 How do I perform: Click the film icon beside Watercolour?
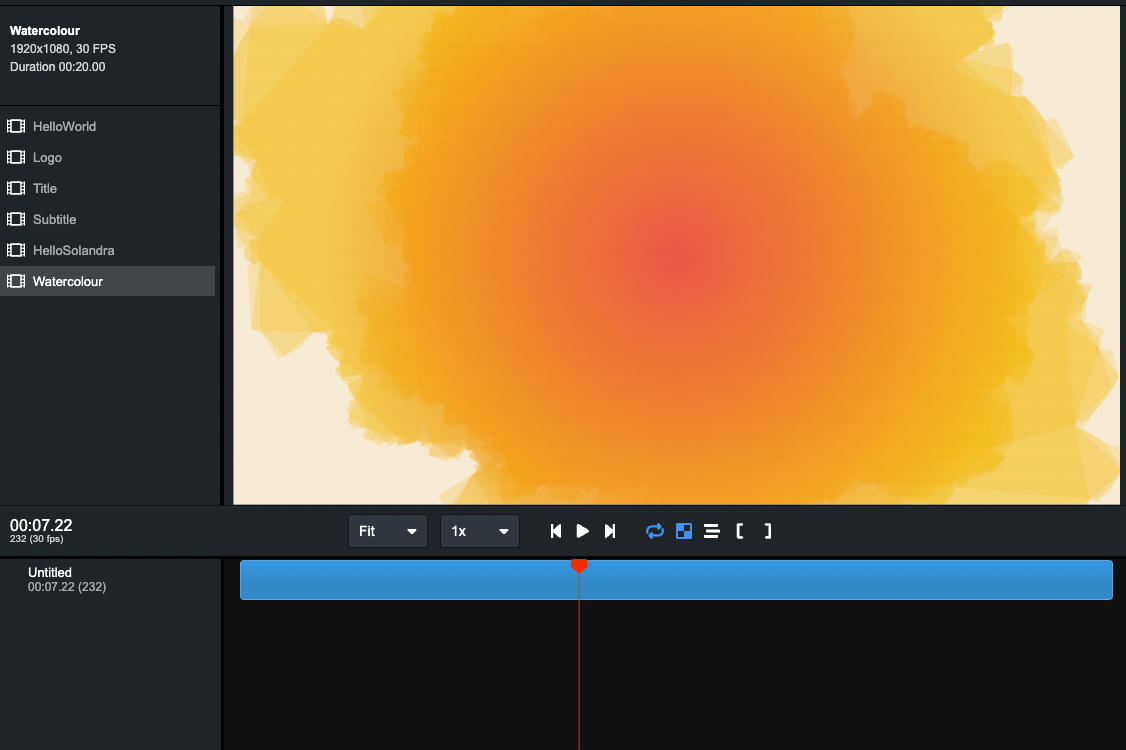coord(16,282)
